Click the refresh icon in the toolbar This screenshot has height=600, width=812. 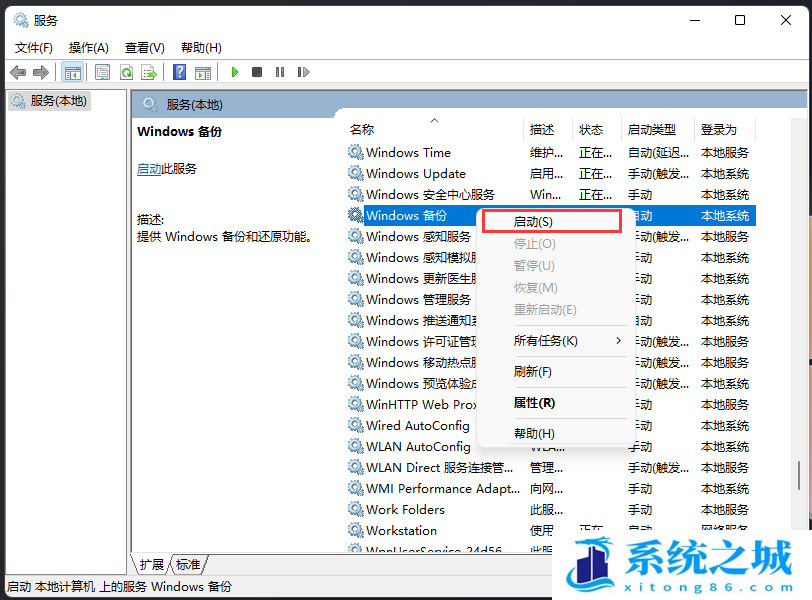point(126,72)
